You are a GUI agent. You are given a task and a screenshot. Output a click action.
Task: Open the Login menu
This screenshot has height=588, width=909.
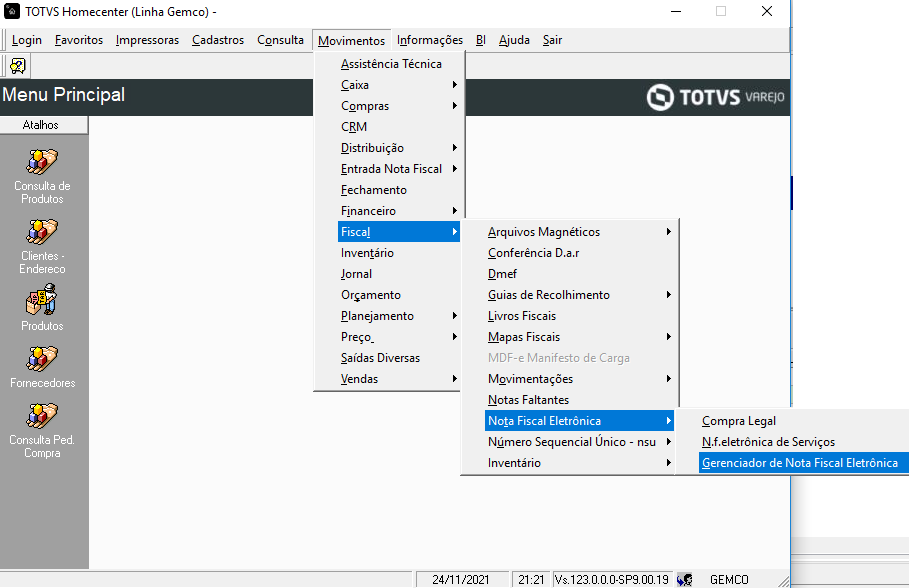click(27, 40)
